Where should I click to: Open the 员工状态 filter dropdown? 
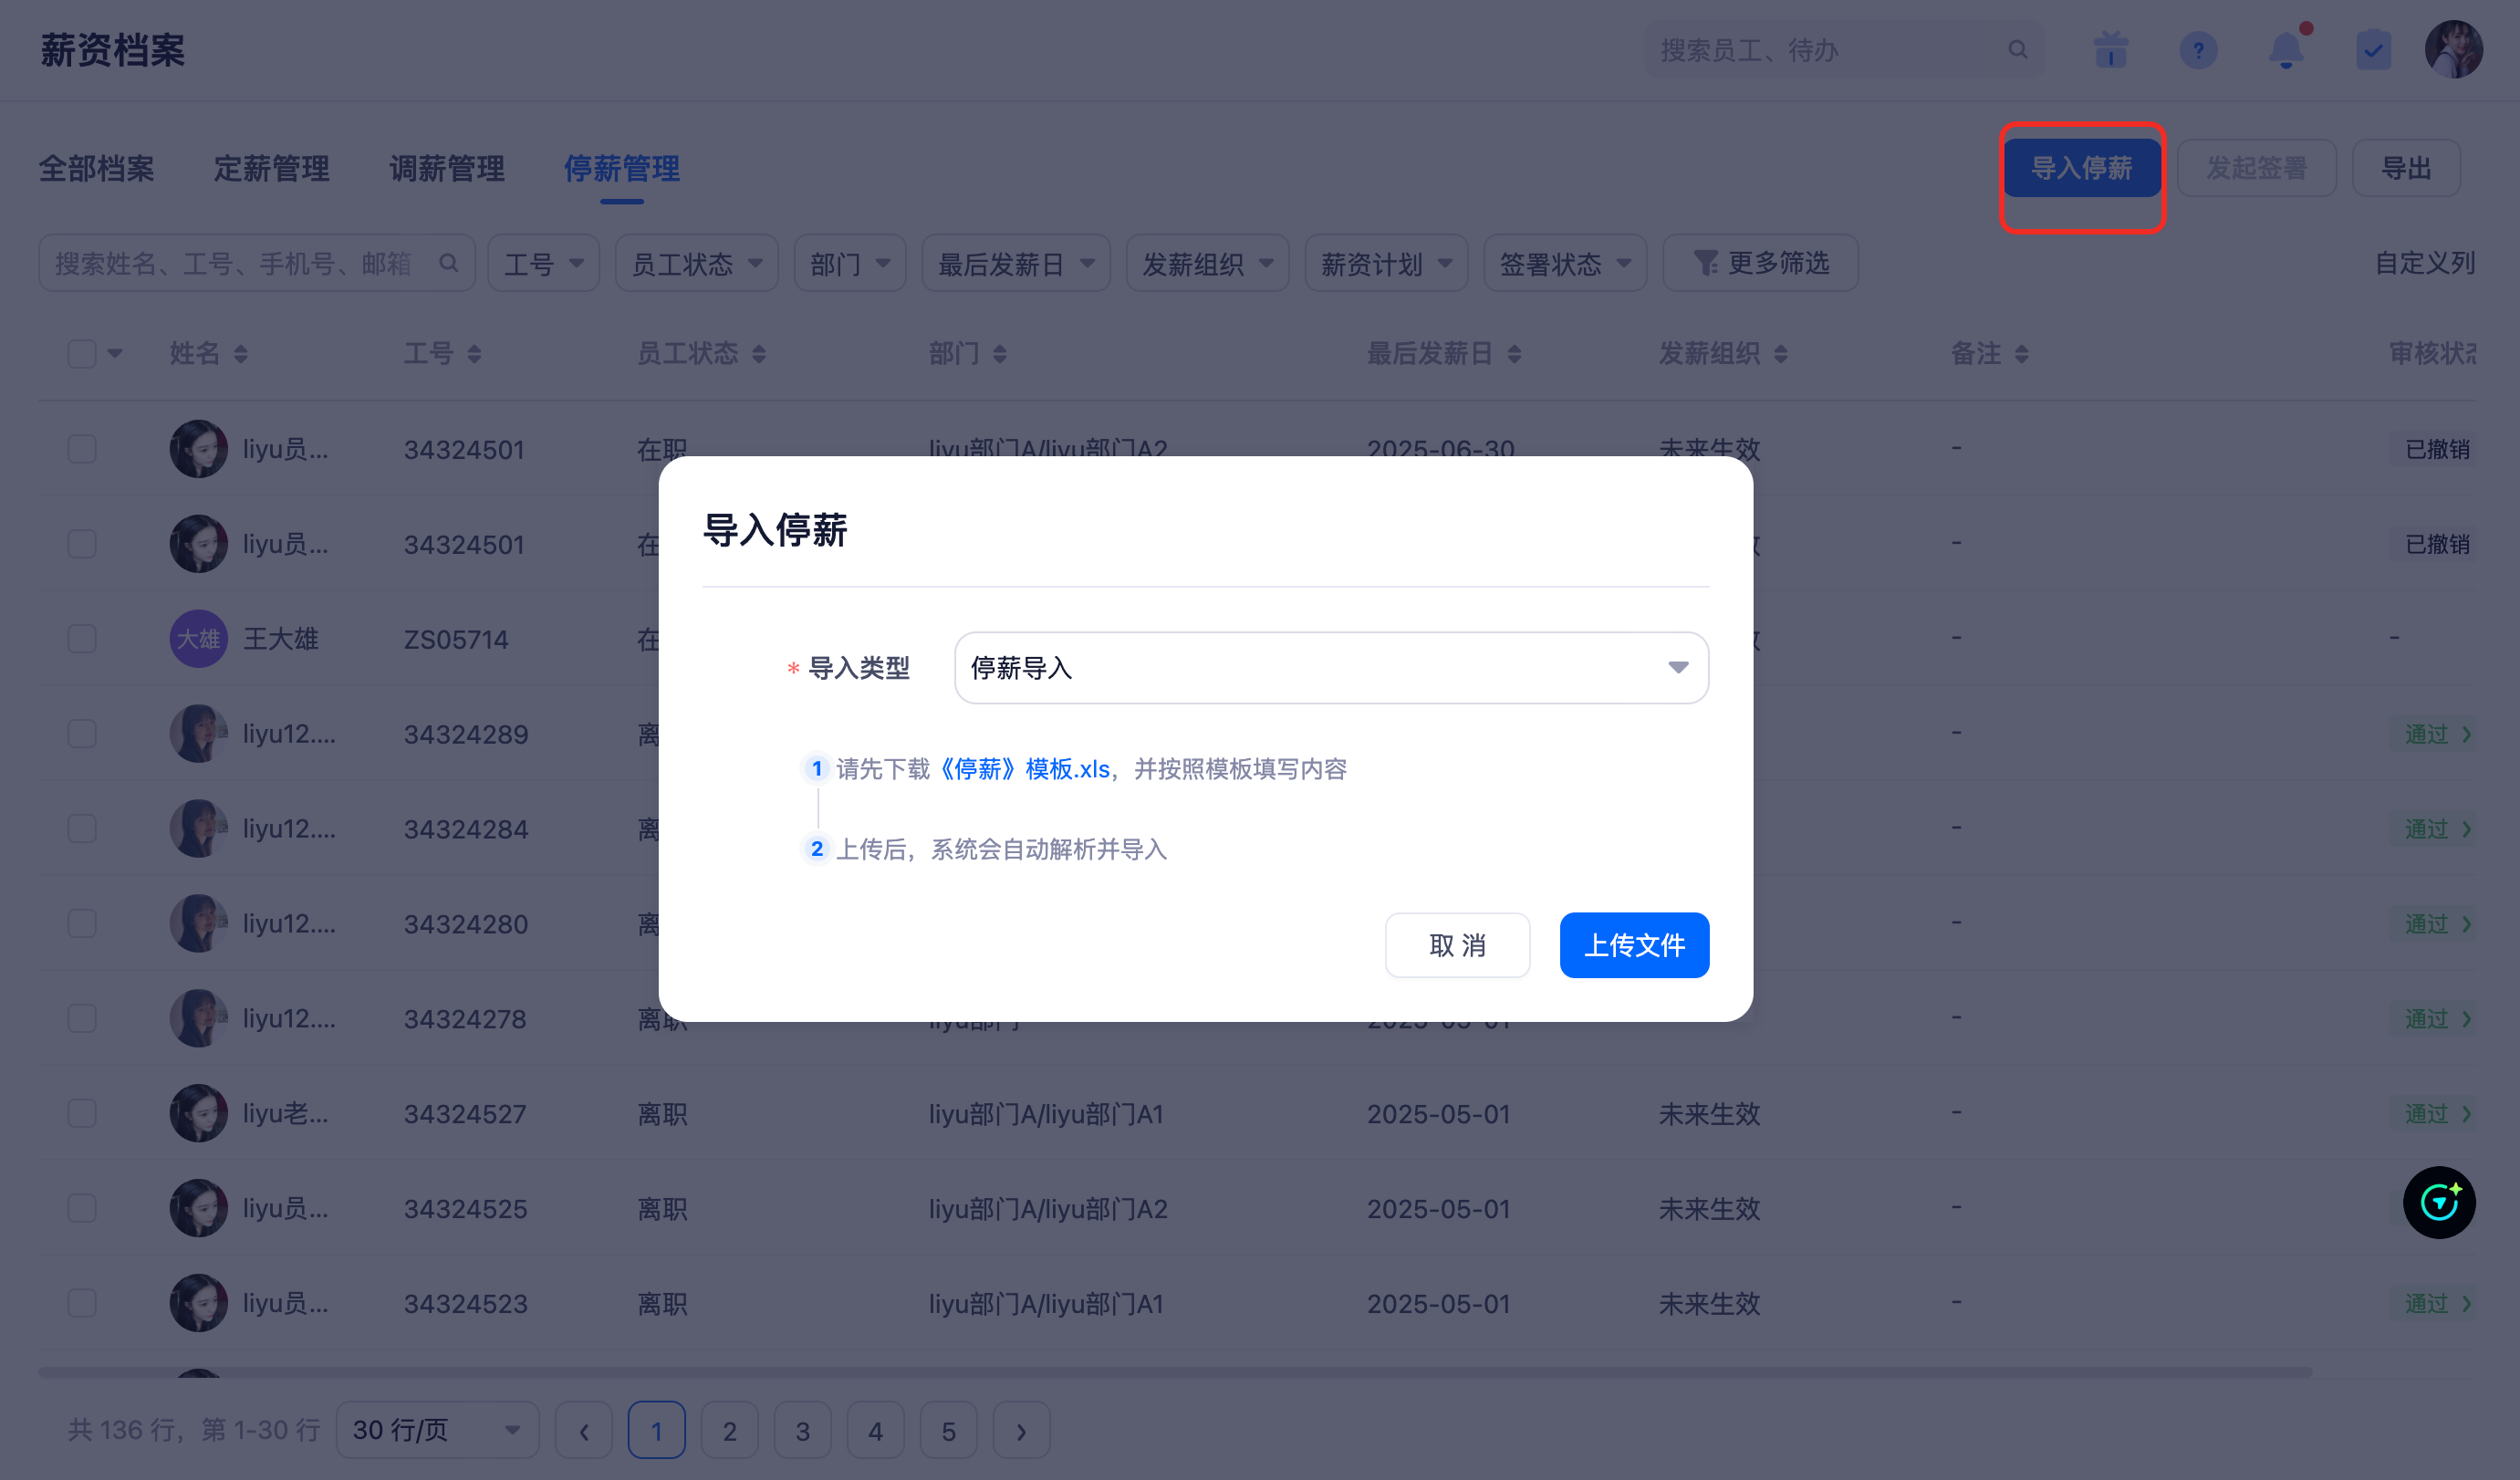pos(696,263)
